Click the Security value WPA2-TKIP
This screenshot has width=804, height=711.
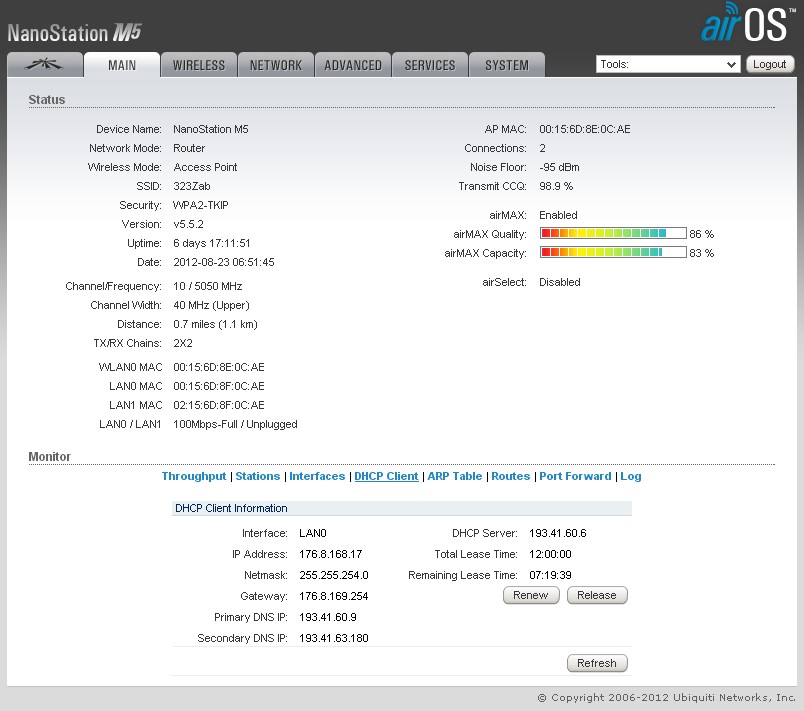point(200,205)
